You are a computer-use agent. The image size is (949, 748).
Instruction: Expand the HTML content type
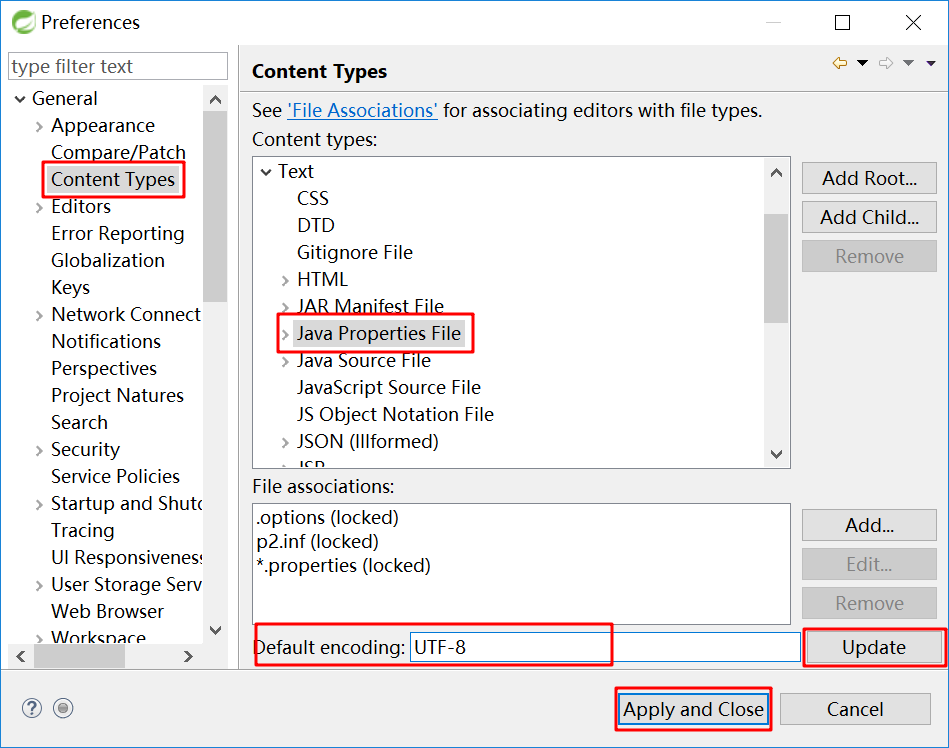[285, 280]
